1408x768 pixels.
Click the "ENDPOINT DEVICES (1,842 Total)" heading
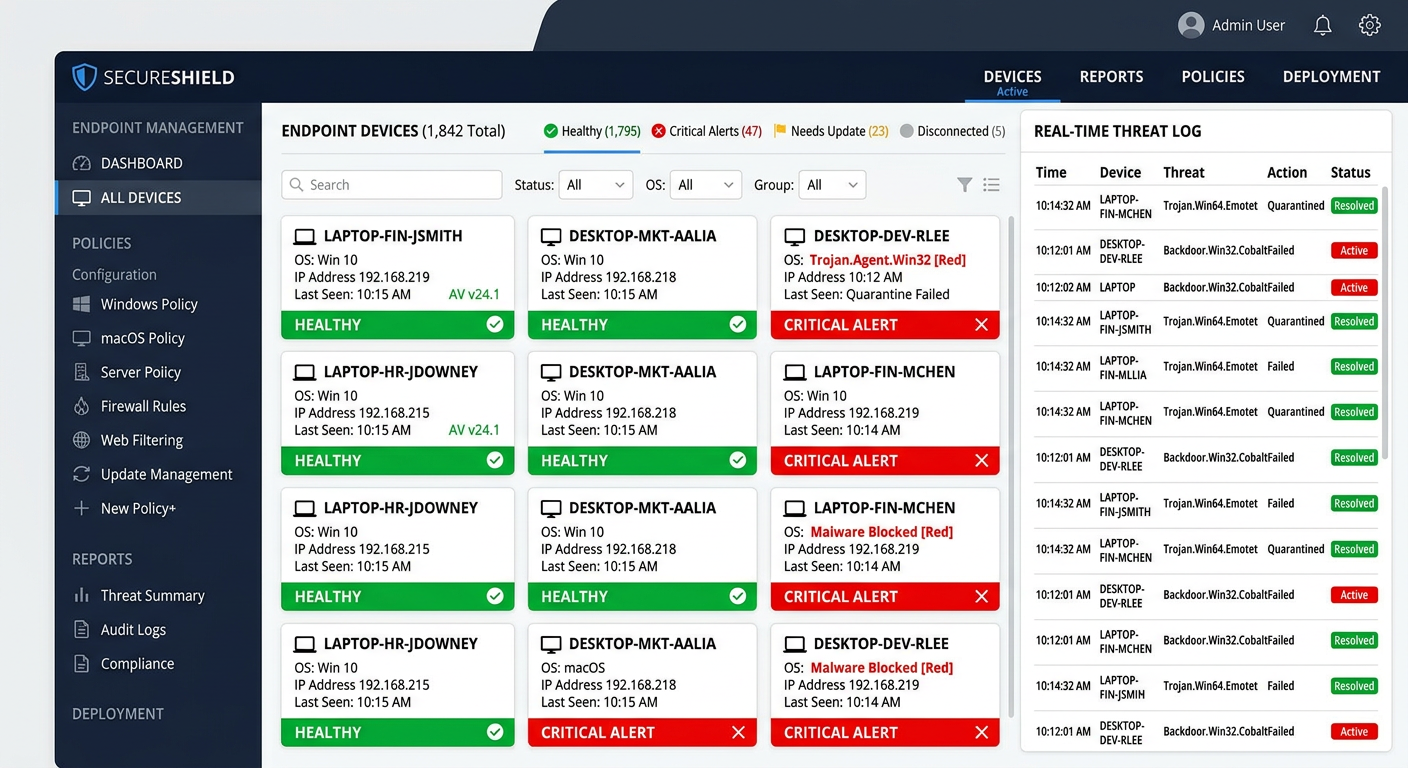click(x=393, y=131)
